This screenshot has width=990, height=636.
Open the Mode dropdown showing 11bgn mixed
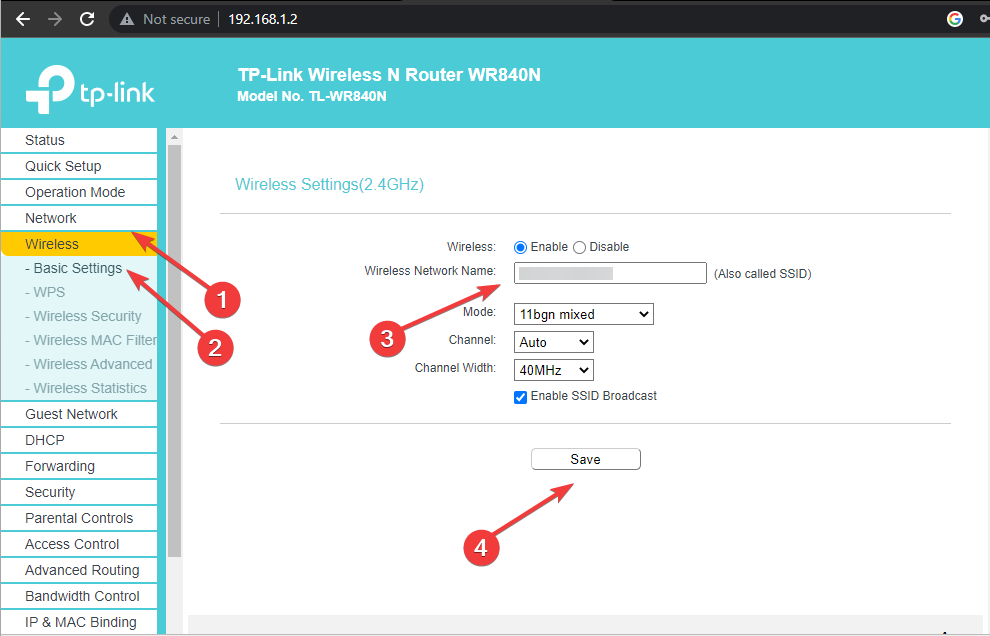pos(583,314)
